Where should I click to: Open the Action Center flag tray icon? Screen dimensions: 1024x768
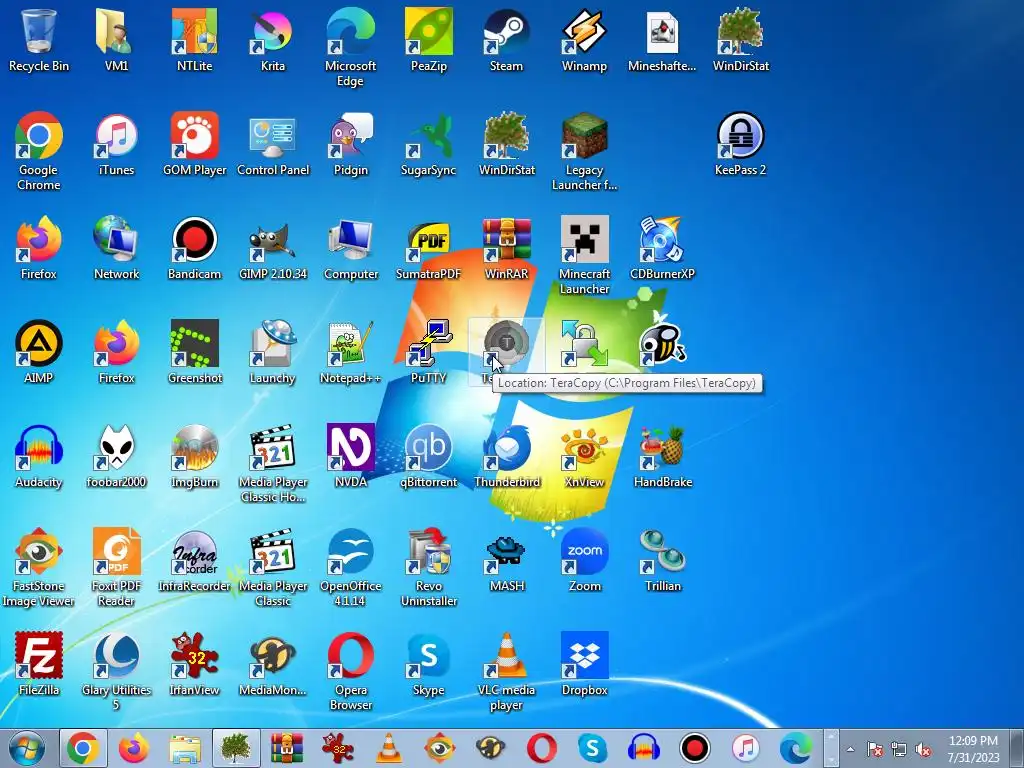point(875,749)
